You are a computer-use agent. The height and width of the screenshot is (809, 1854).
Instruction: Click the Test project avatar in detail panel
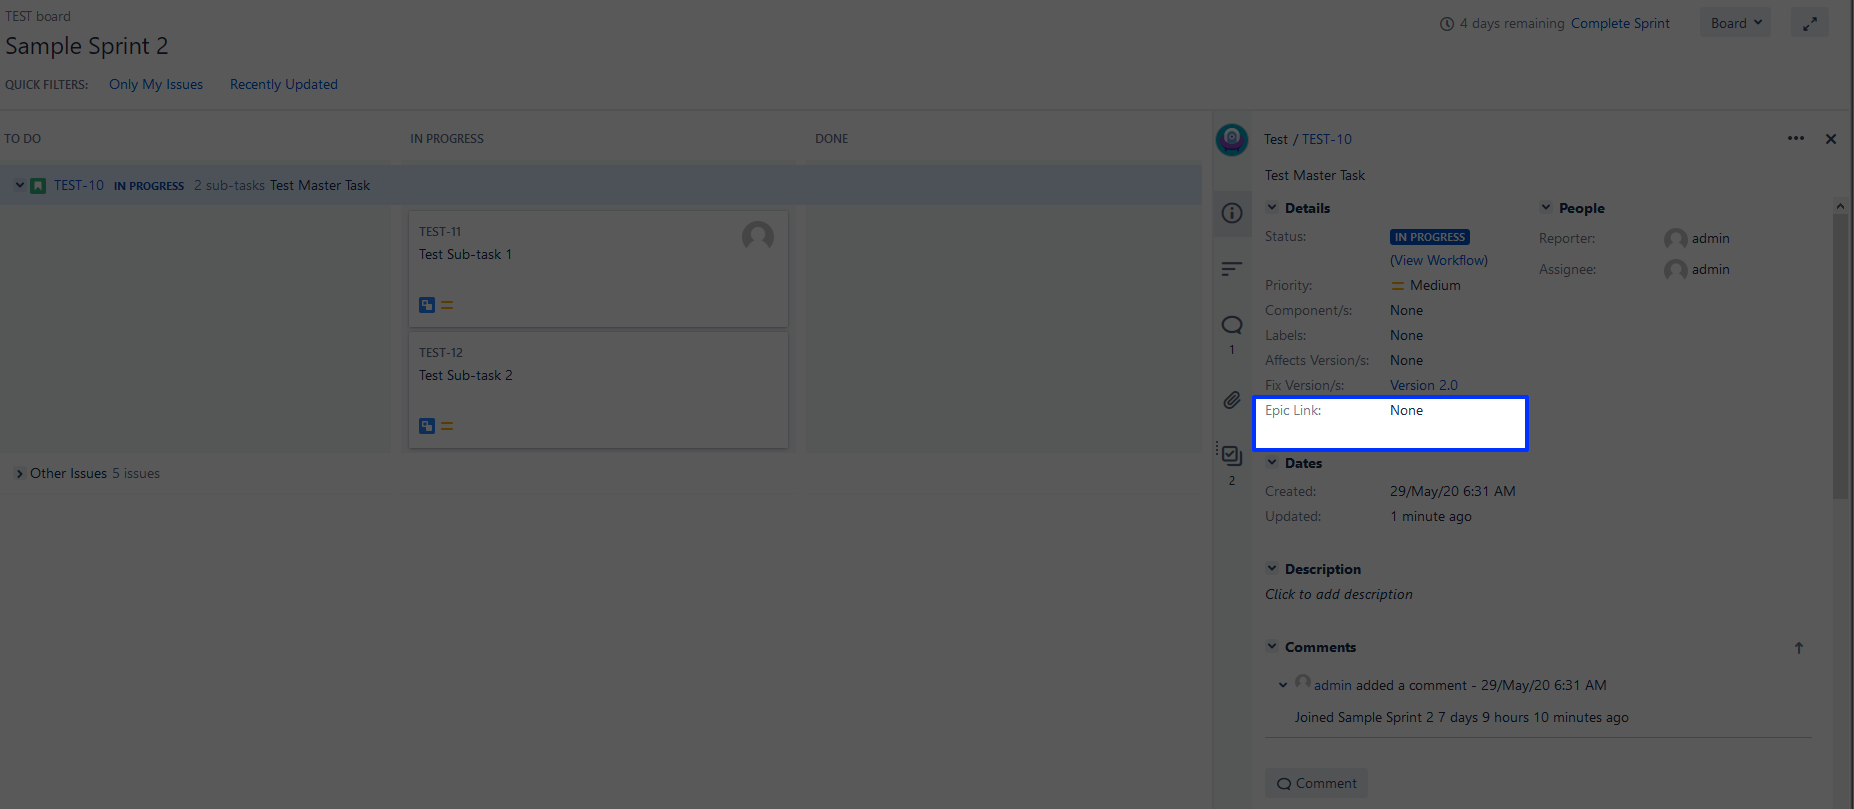1232,139
